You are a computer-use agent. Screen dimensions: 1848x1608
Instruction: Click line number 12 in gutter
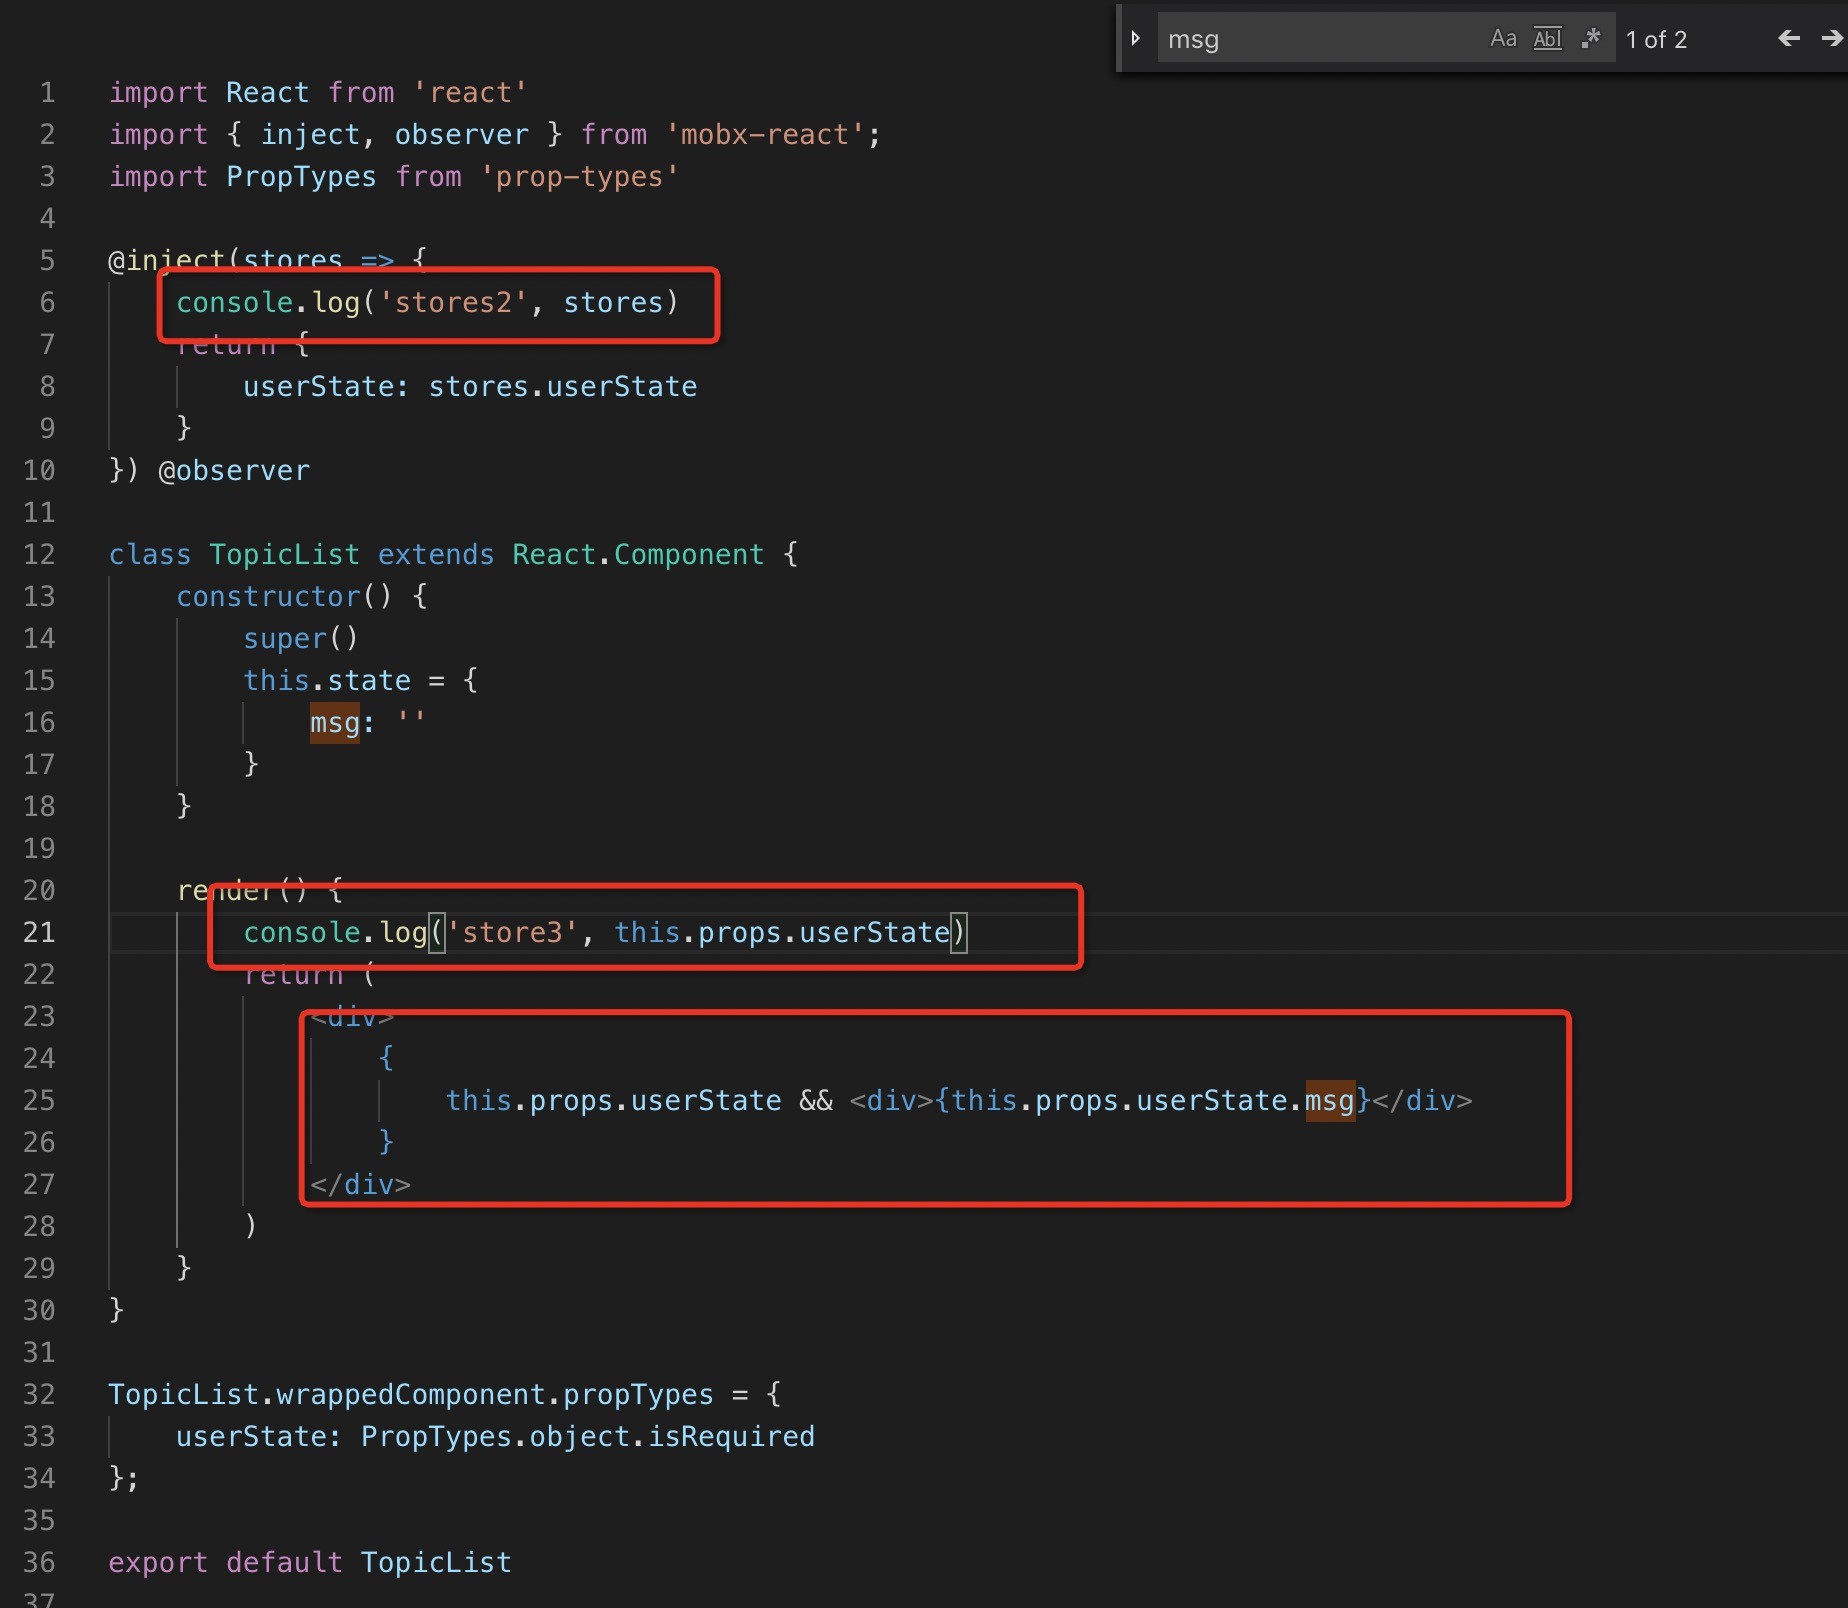pyautogui.click(x=39, y=555)
